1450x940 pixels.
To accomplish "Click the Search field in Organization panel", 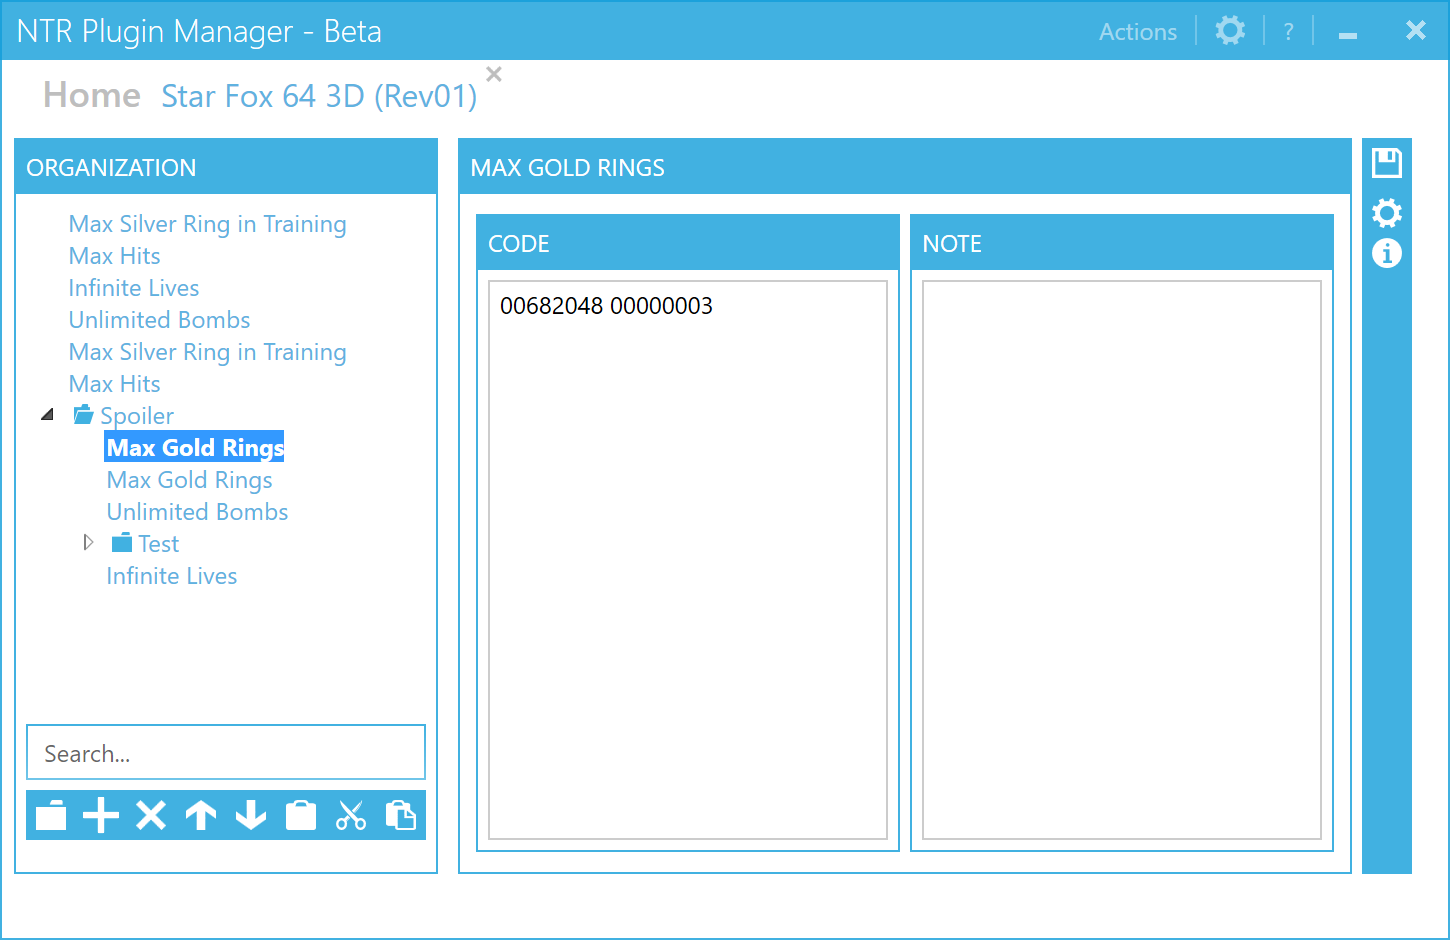I will click(226, 752).
